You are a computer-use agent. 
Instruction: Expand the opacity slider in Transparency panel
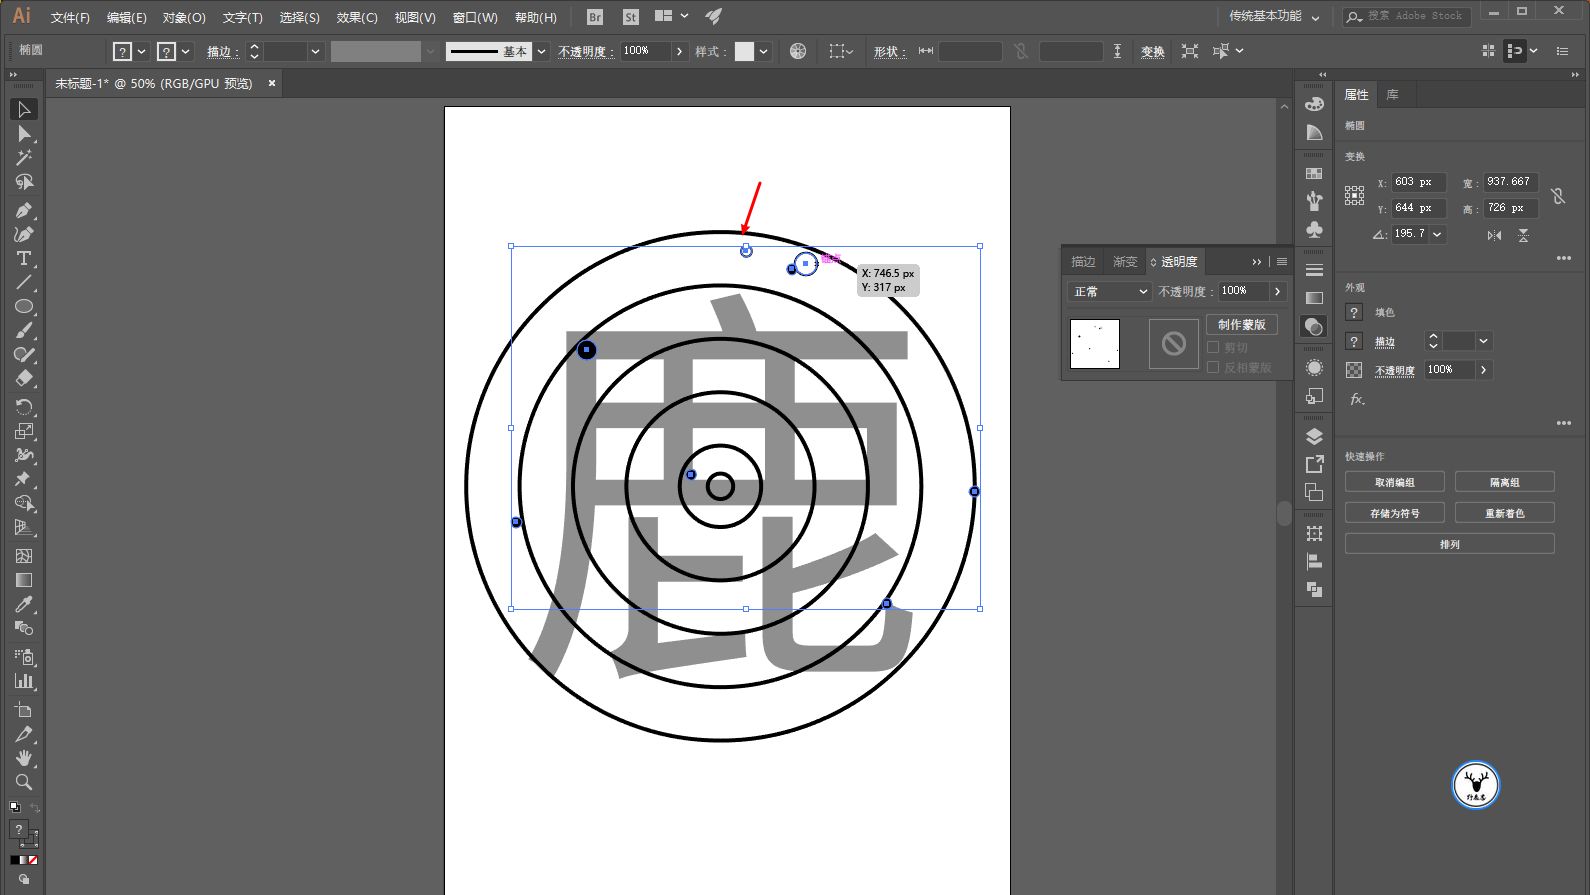(x=1277, y=291)
